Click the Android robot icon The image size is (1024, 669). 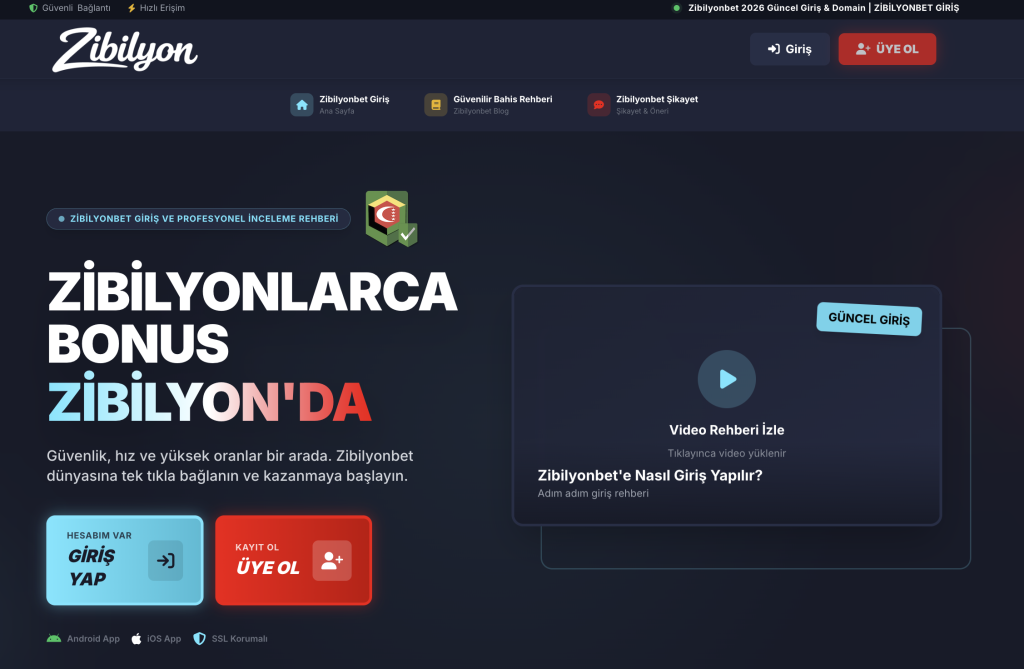point(54,638)
